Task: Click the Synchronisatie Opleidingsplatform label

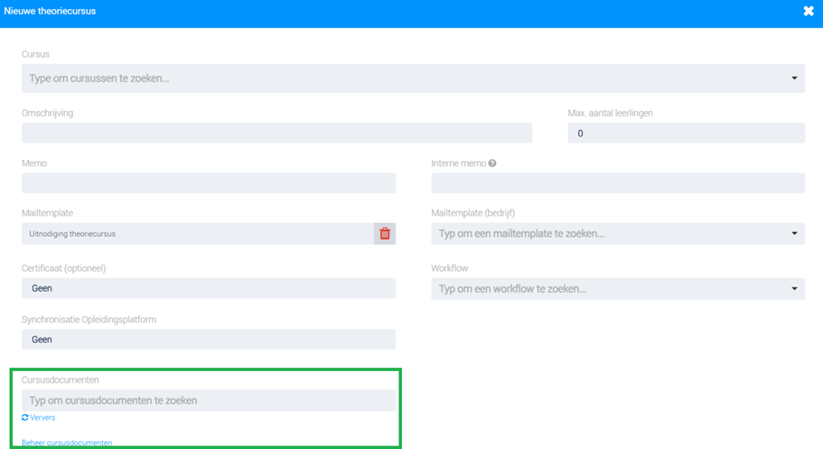Action: point(89,319)
